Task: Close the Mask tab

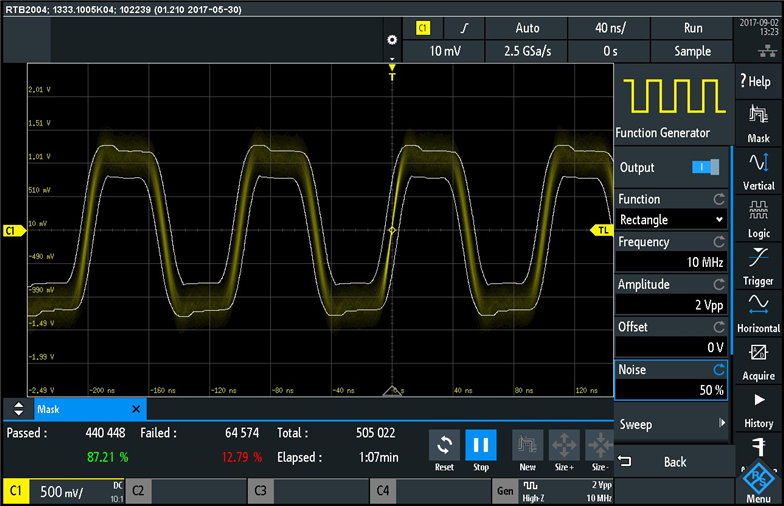Action: [136, 409]
